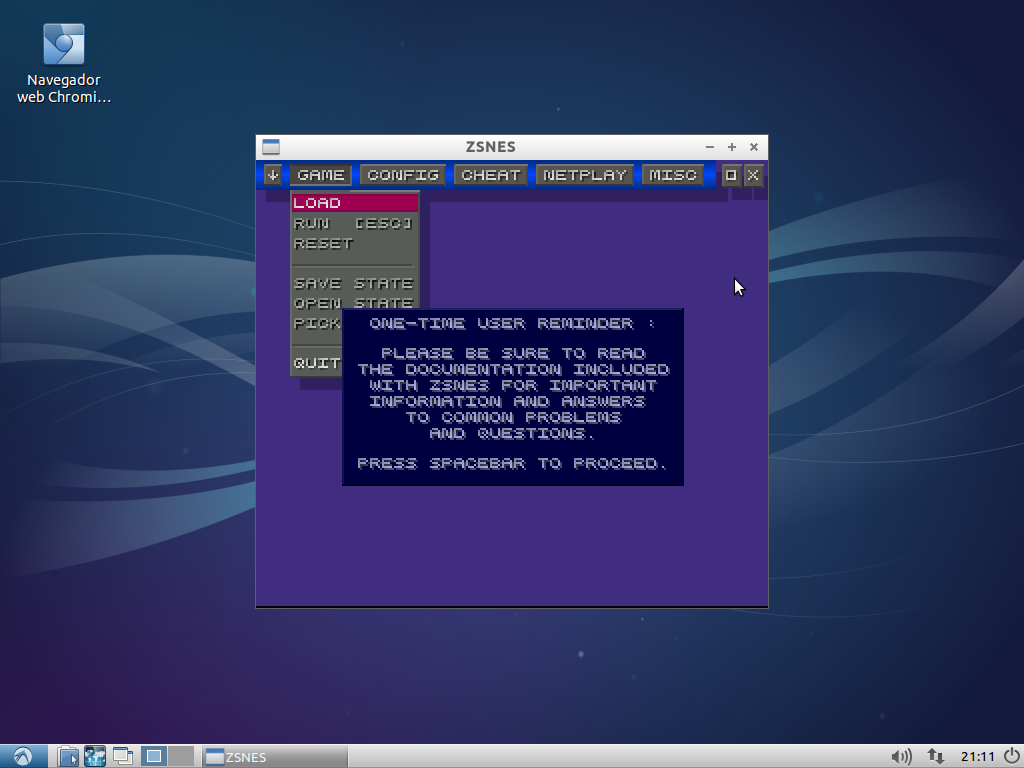
Task: Open the MISC menu
Action: pyautogui.click(x=673, y=175)
